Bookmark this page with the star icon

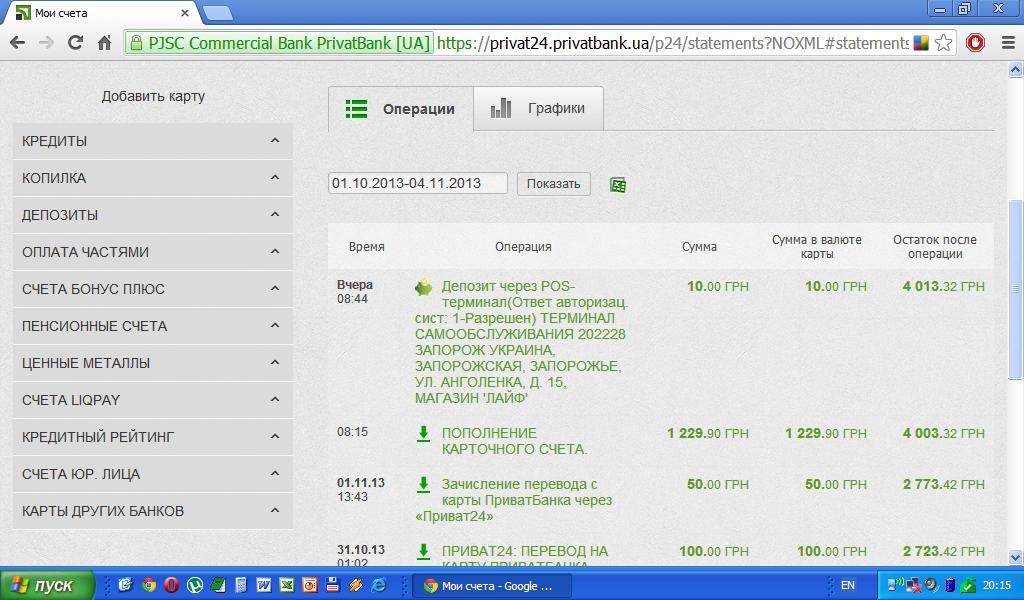click(x=946, y=43)
